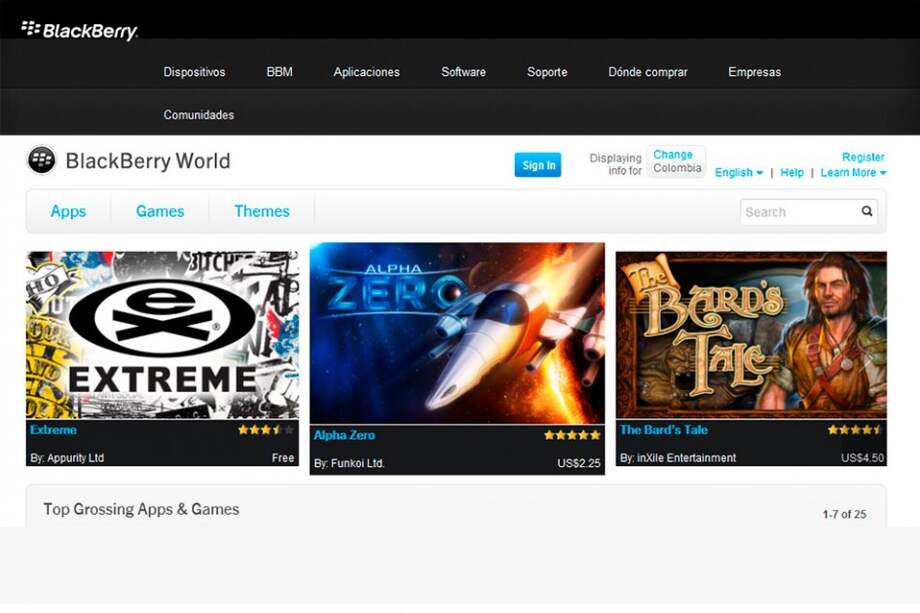Open the Alpha Zero game banner
This screenshot has width=920, height=613.
click(458, 340)
